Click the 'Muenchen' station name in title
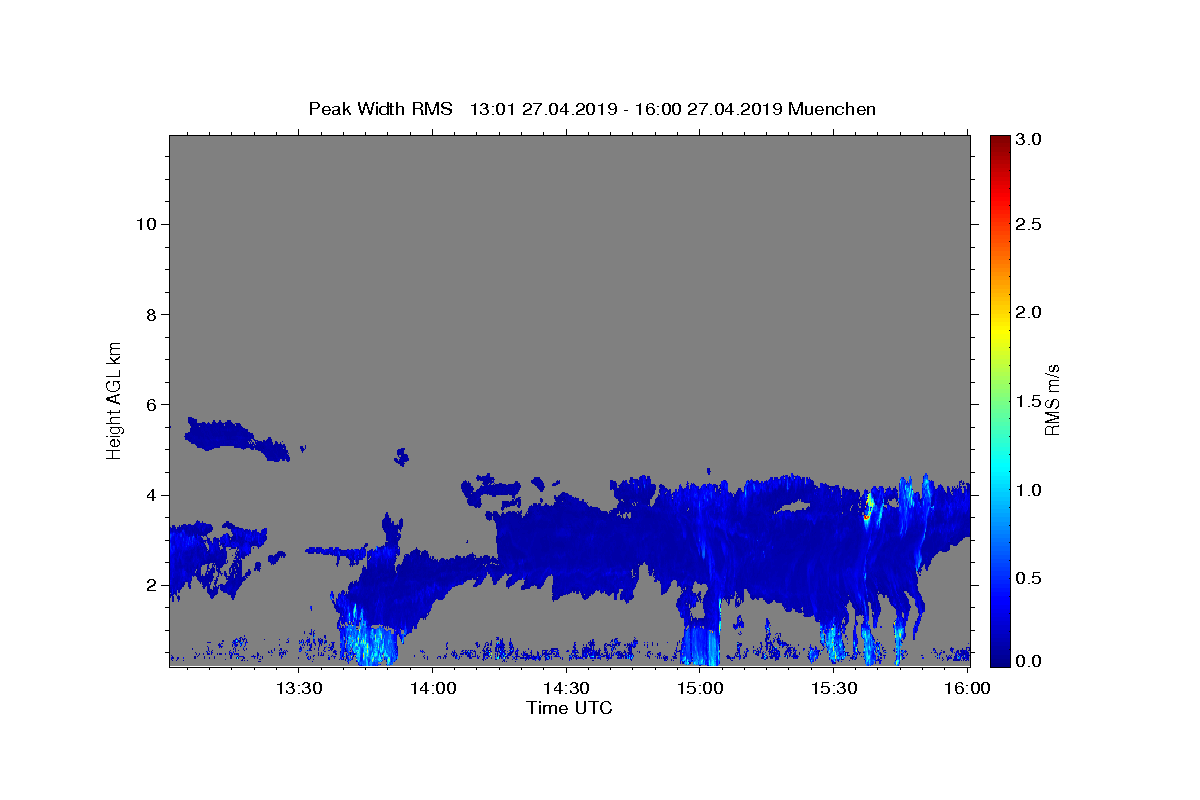This screenshot has width=1200, height=800. pyautogui.click(x=832, y=109)
